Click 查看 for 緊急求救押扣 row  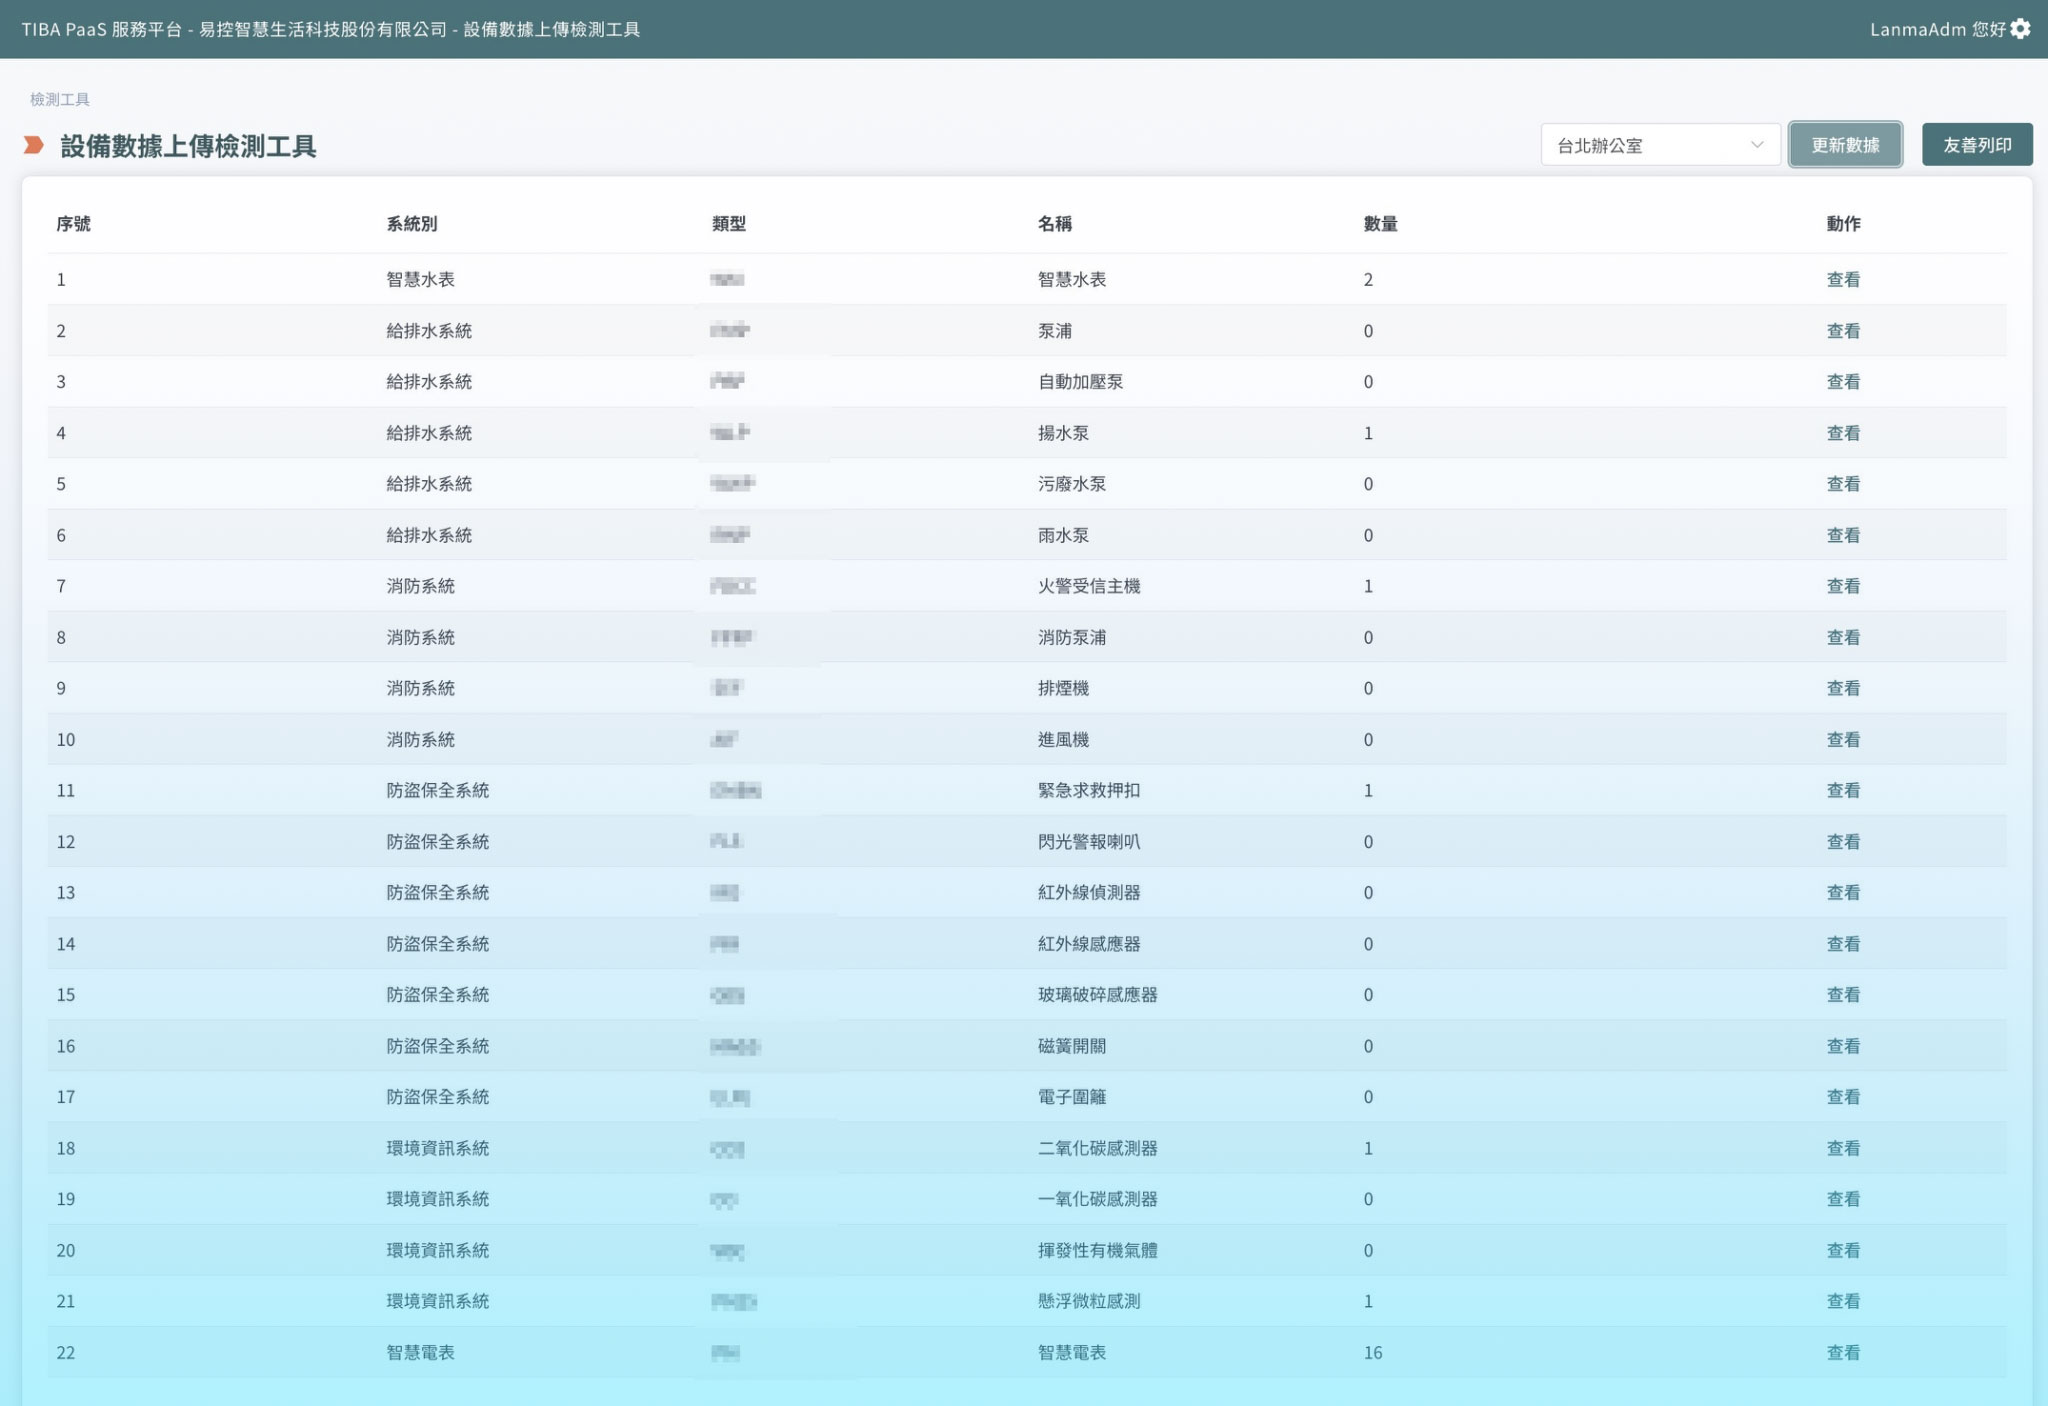(x=1842, y=790)
